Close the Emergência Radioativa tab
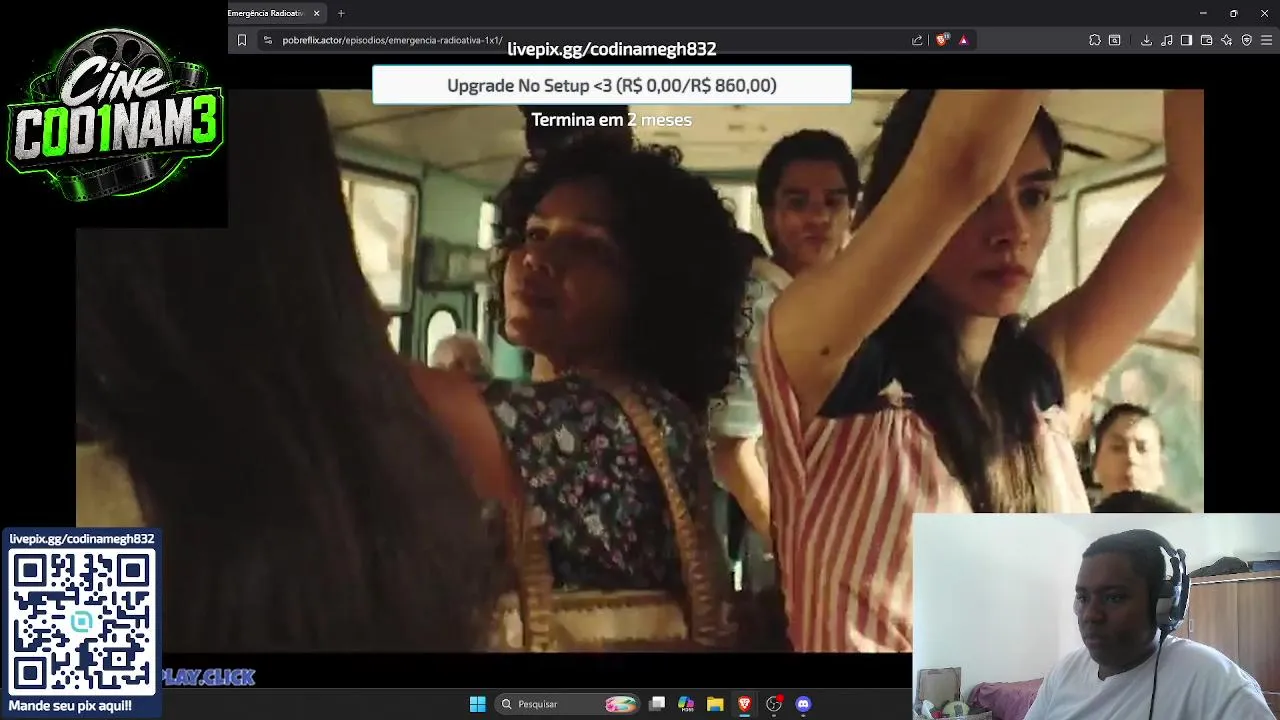 pos(316,13)
